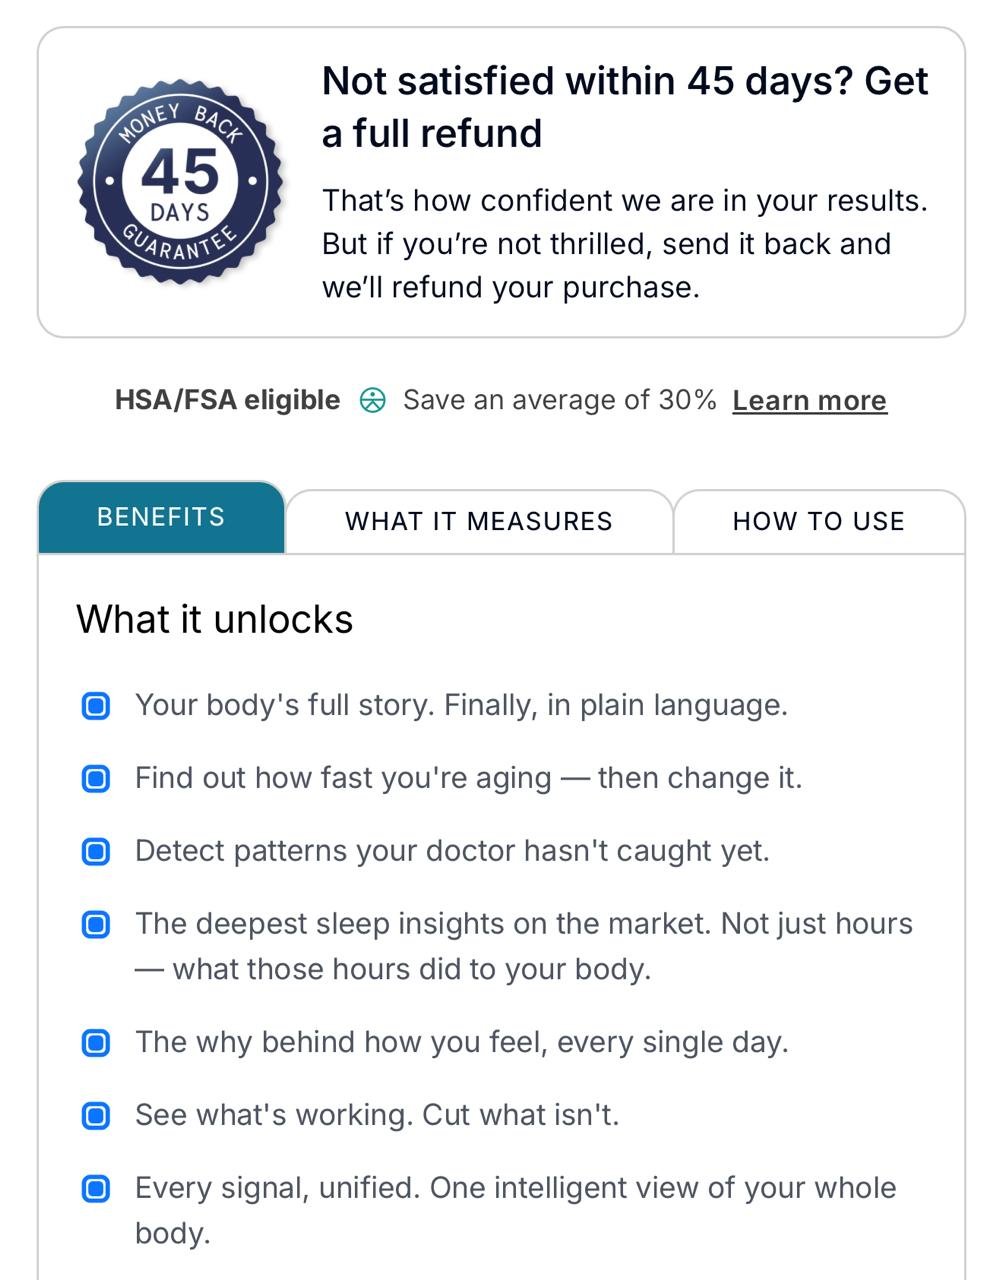1003x1280 pixels.
Task: Click the 45 days money back guarantee badge
Action: [180, 182]
